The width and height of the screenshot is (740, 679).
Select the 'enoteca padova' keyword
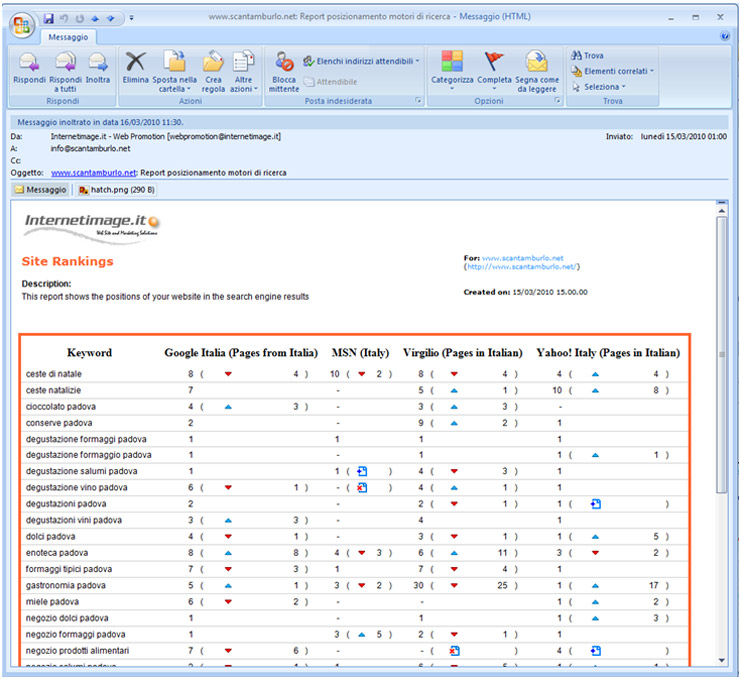[57, 553]
